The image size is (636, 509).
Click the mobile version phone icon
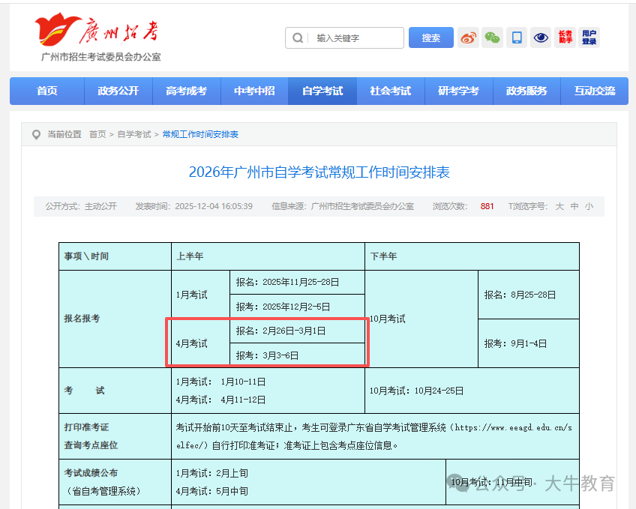coord(516,38)
